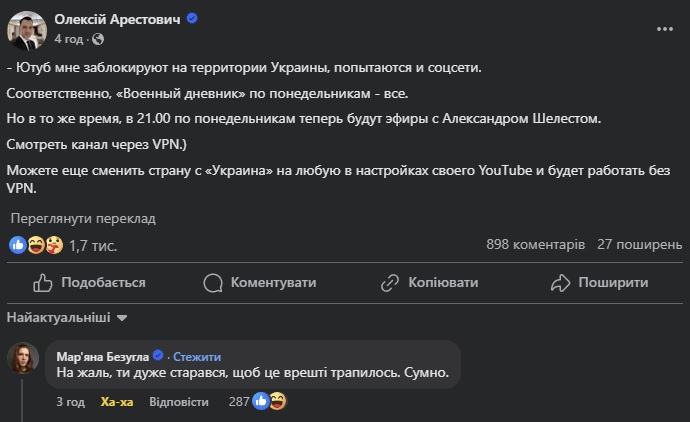Open Олексій Арестович profile picture
Image resolution: width=690 pixels, height=422 pixels.
(27, 31)
